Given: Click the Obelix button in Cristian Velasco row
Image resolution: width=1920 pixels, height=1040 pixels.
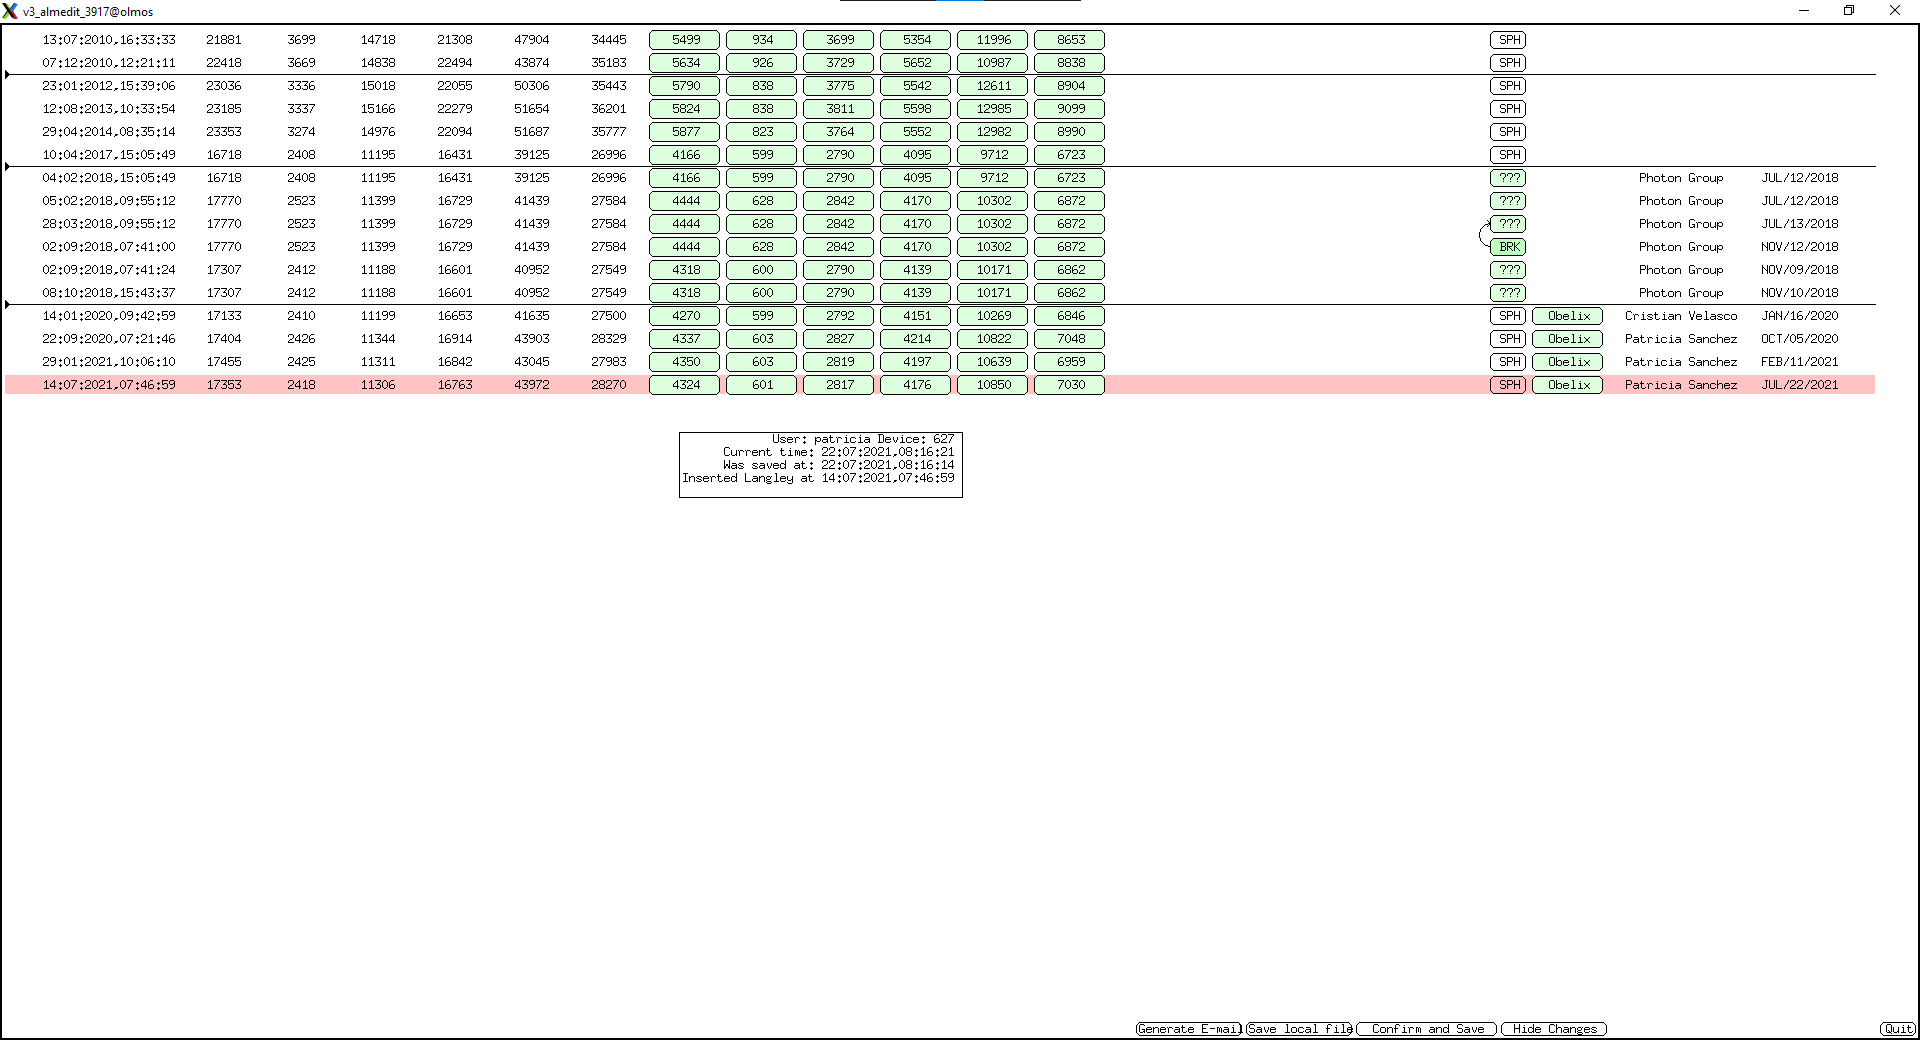Looking at the screenshot, I should [1567, 316].
